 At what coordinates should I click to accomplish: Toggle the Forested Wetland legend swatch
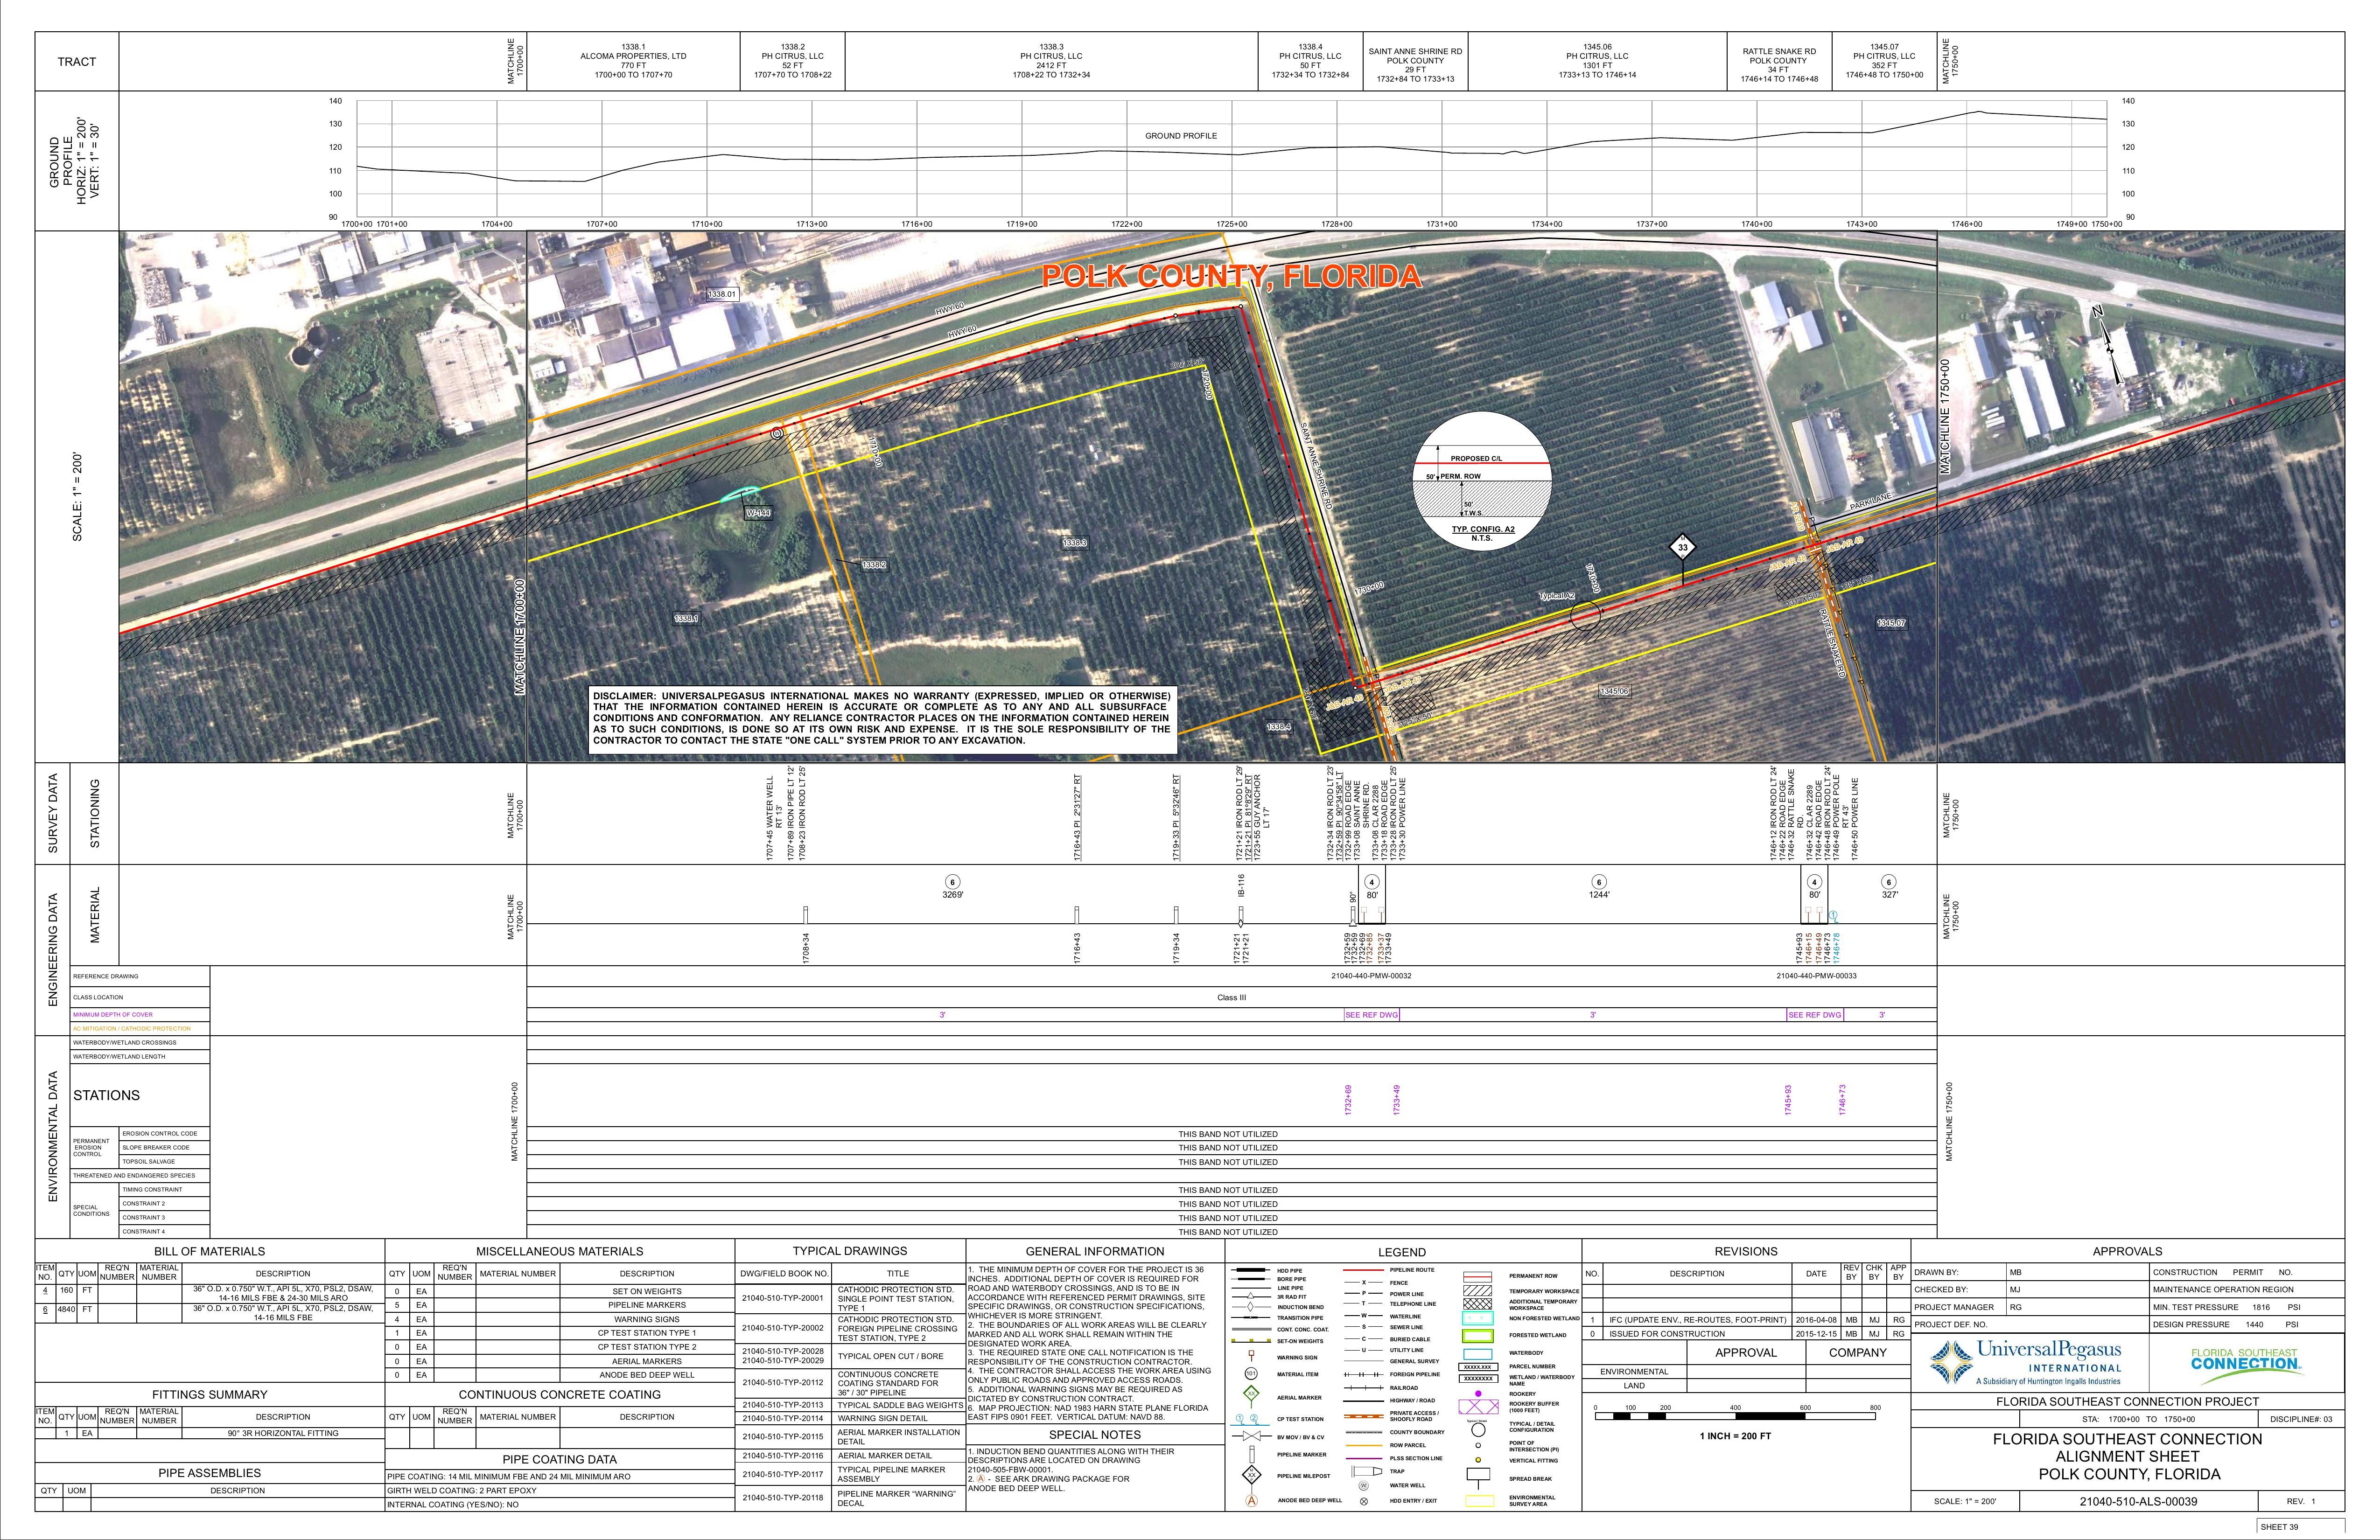(1478, 1336)
